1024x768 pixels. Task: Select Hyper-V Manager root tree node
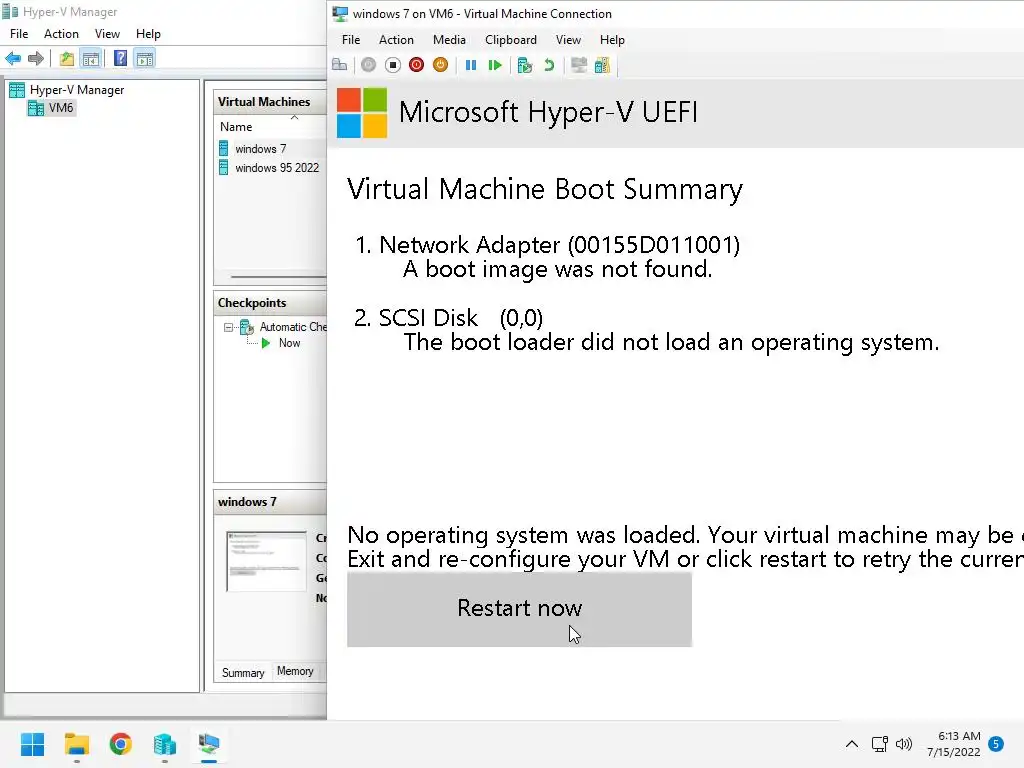pyautogui.click(x=76, y=90)
